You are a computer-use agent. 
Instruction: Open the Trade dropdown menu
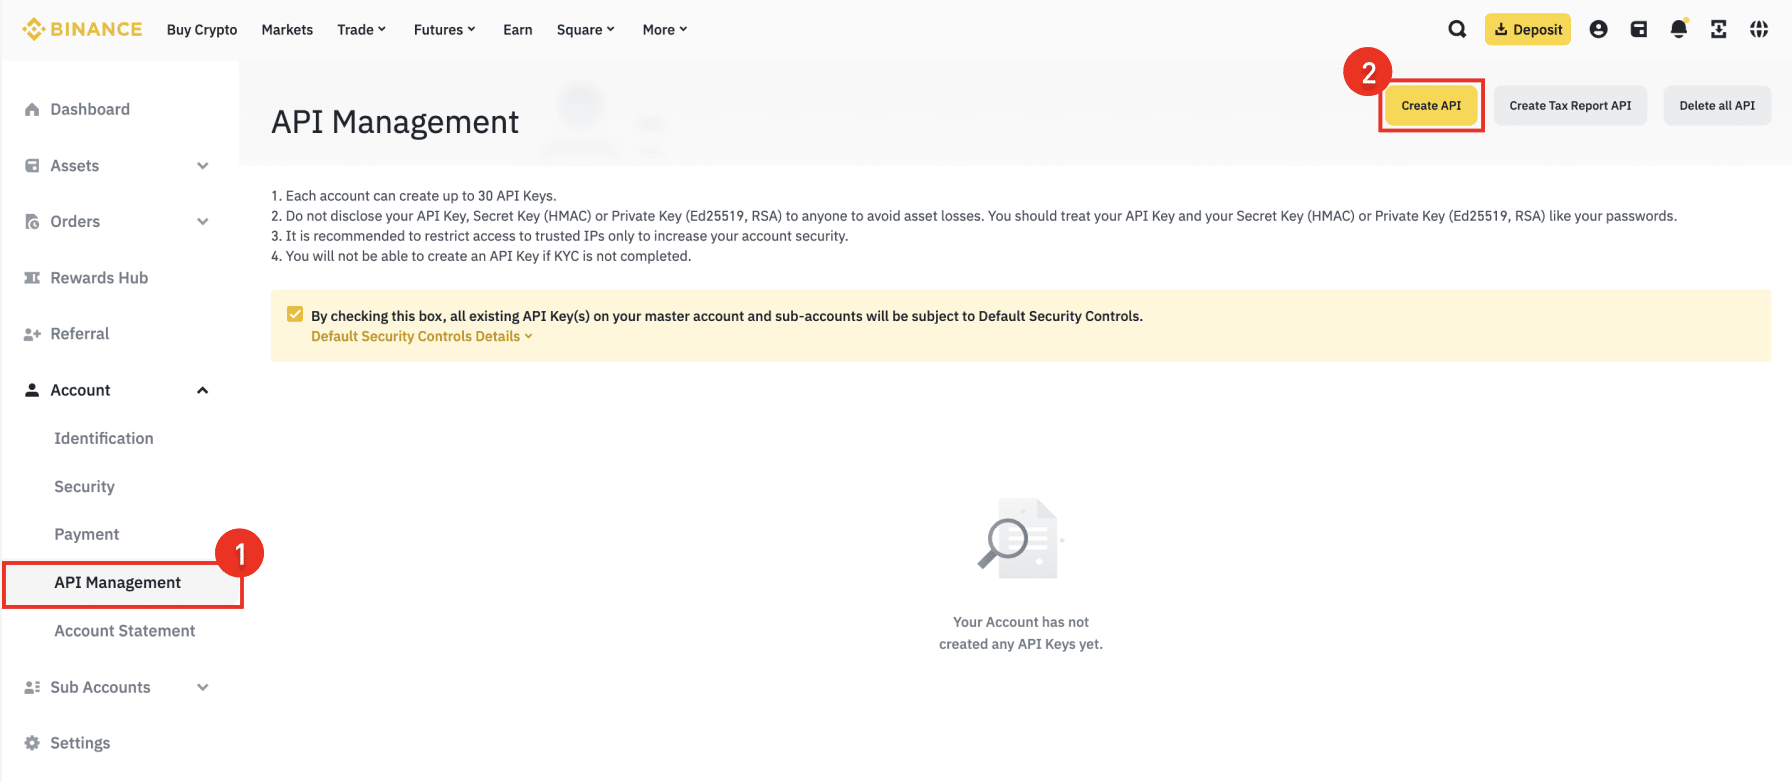click(x=361, y=29)
